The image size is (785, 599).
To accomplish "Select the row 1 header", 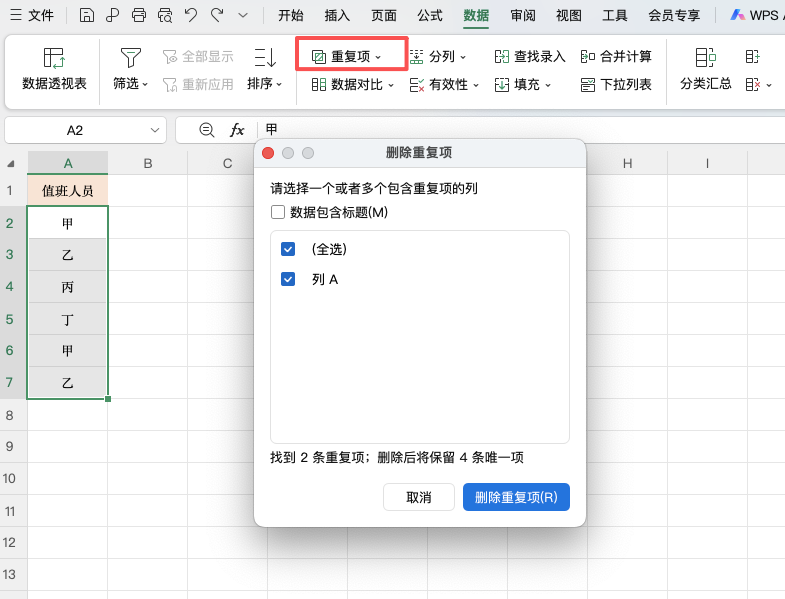I will tap(10, 190).
